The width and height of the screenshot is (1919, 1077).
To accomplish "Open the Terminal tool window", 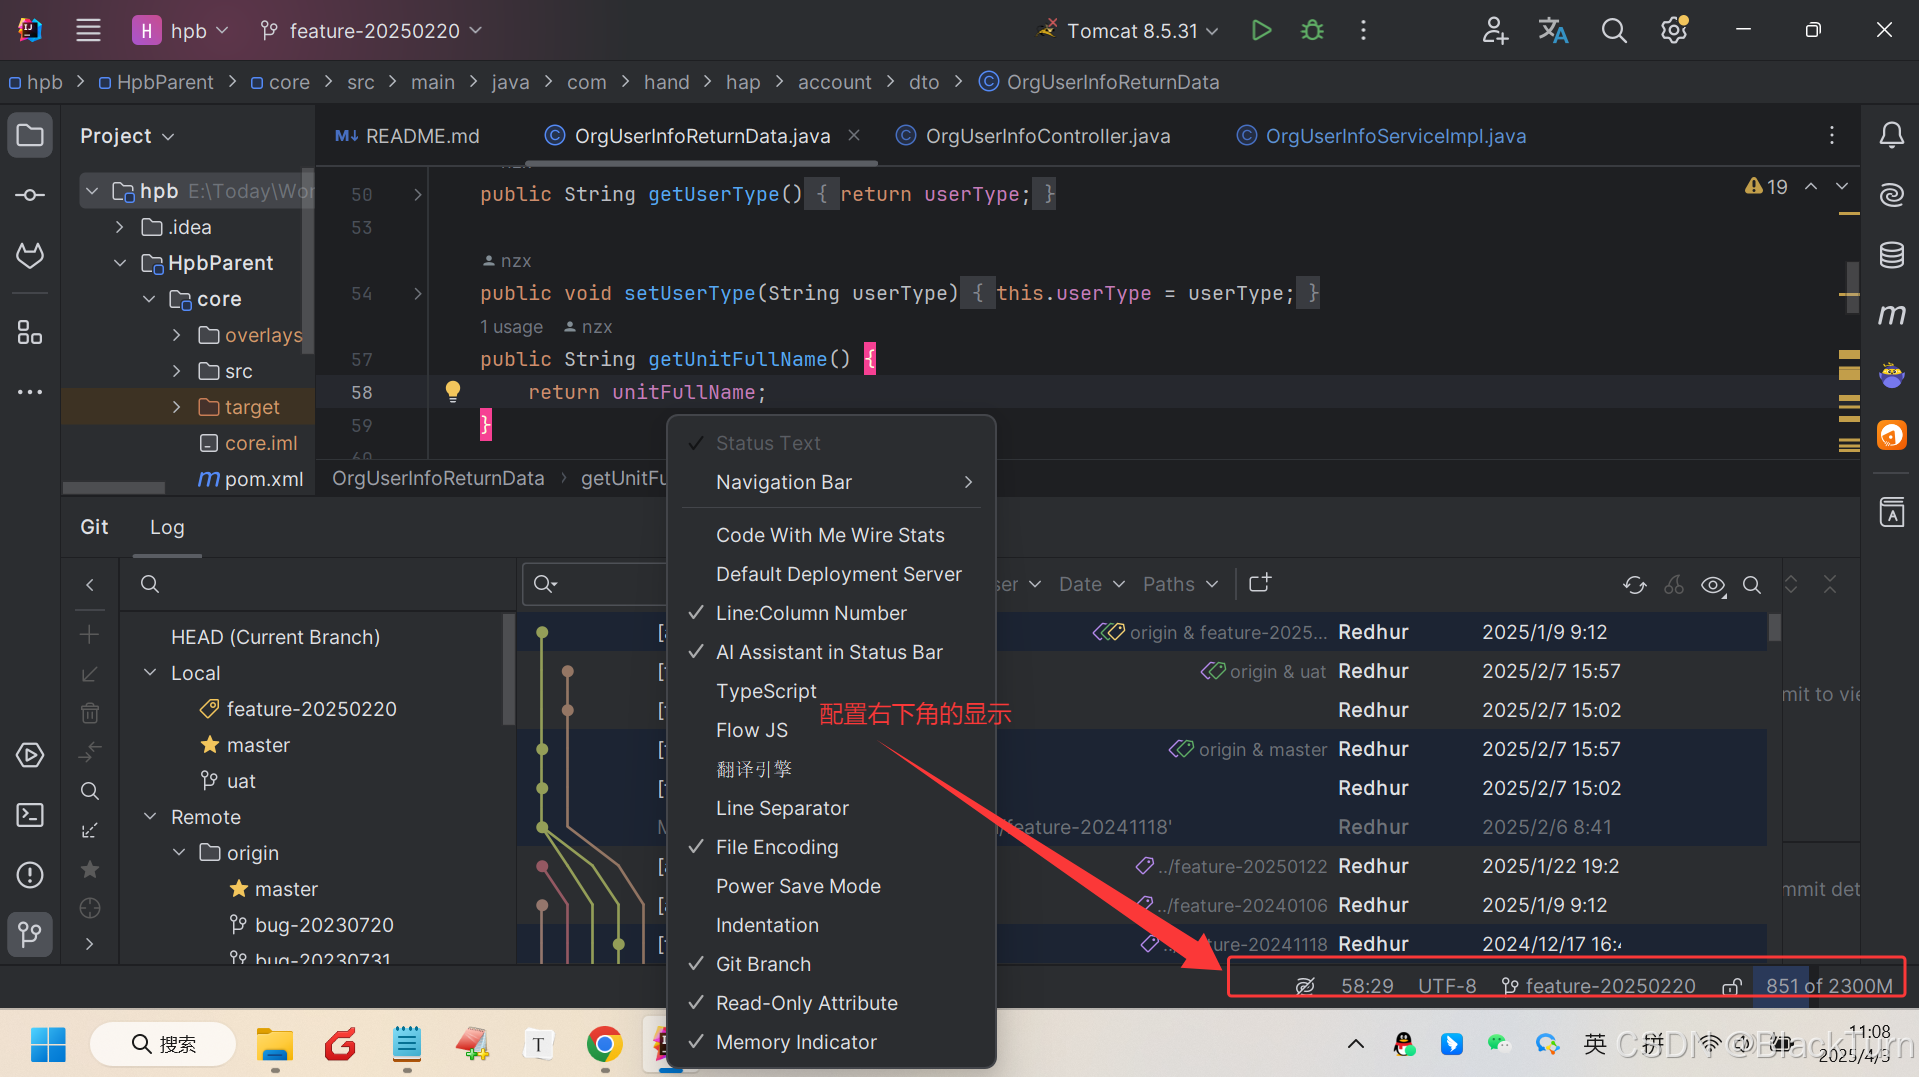I will [x=30, y=815].
